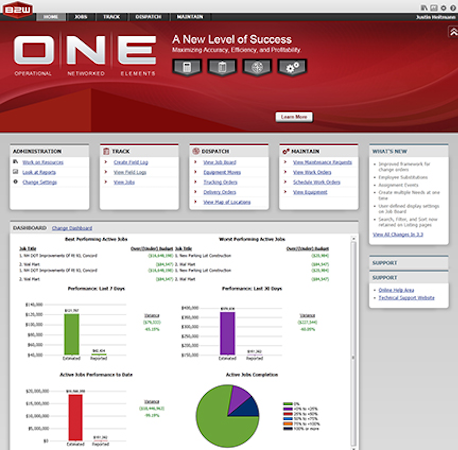Click the dashboard scrollbar up arrow
The width and height of the screenshot is (458, 450).
[353, 239]
